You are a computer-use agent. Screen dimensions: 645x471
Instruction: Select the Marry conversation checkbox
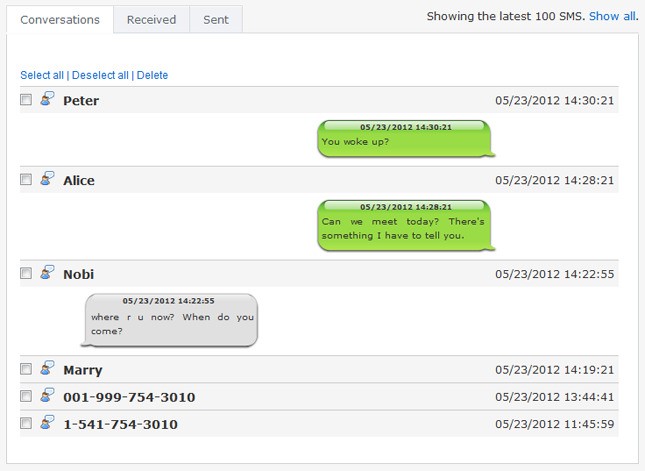tap(26, 370)
